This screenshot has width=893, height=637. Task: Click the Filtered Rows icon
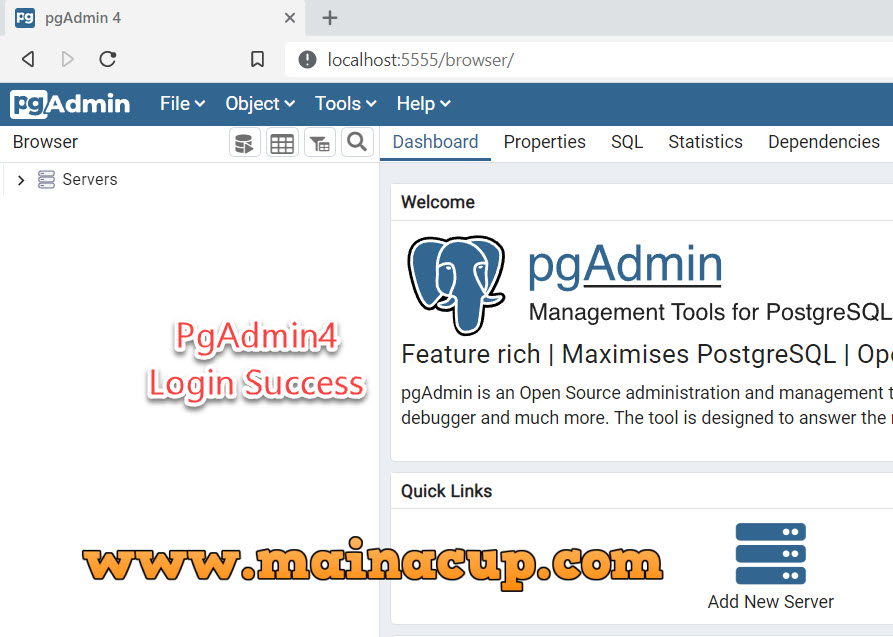pyautogui.click(x=320, y=142)
